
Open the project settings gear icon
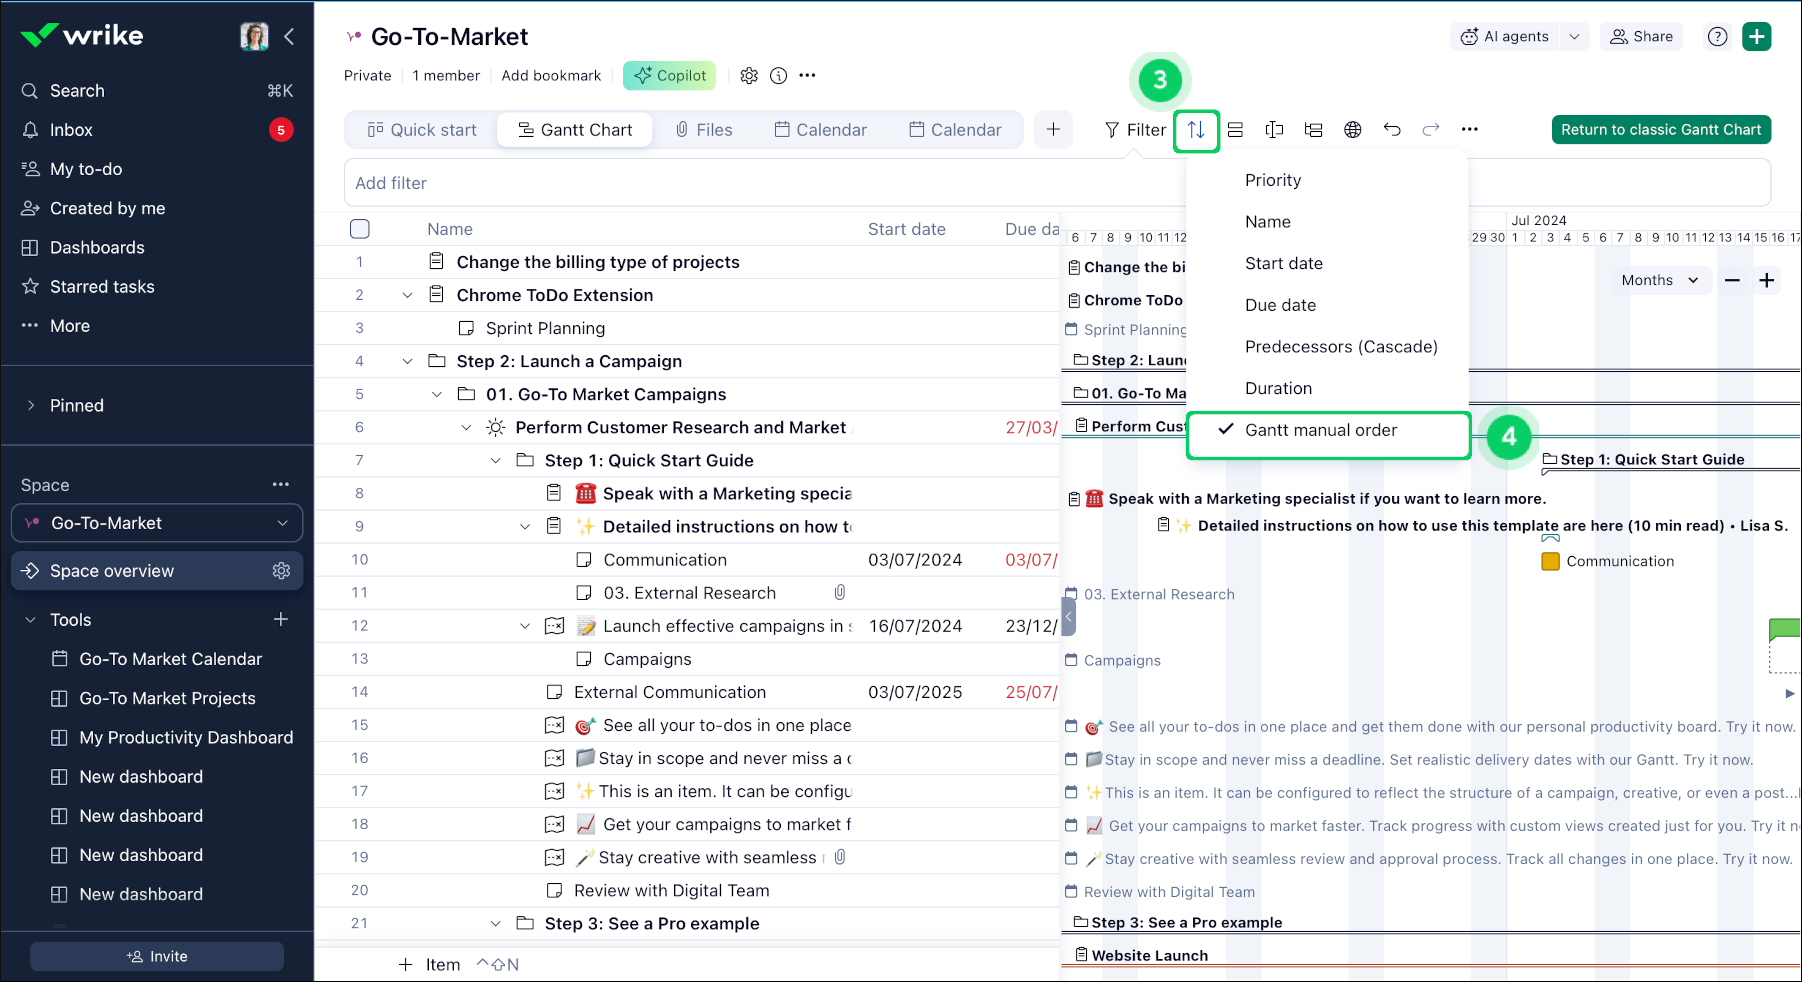[x=749, y=75]
